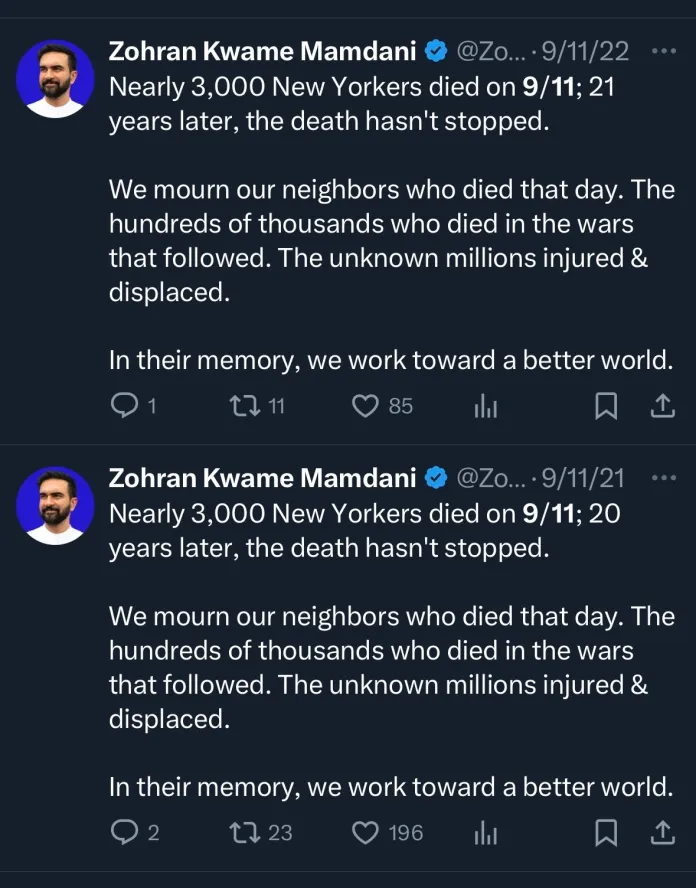View analytics for the 9/11/22 tweet
This screenshot has height=888, width=696.
click(x=485, y=405)
